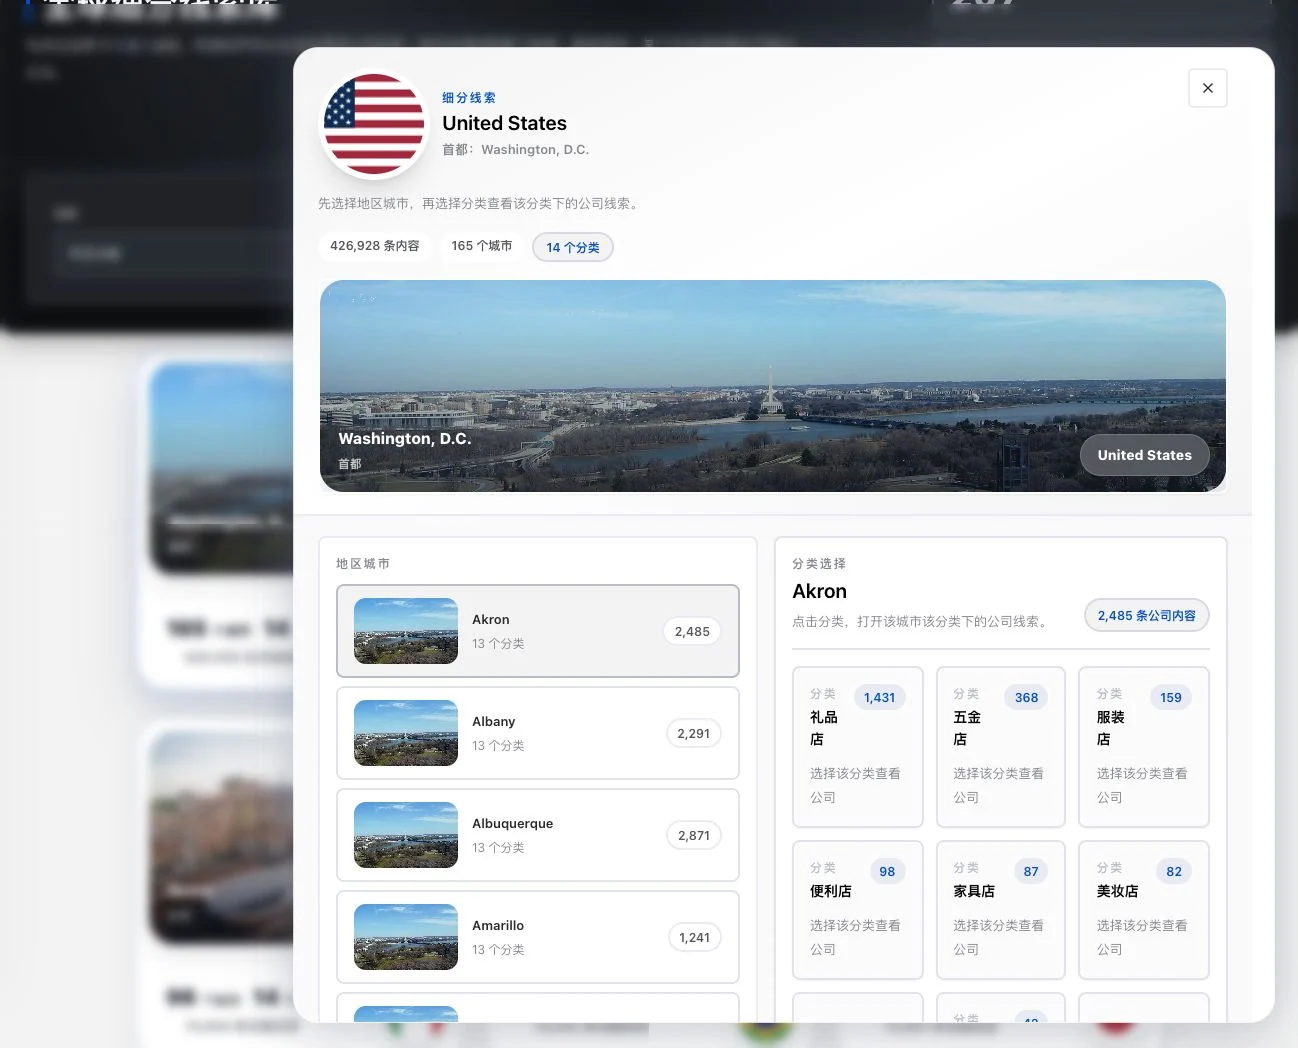
Task: Click the Akron heading under 分类选择
Action: pos(820,591)
